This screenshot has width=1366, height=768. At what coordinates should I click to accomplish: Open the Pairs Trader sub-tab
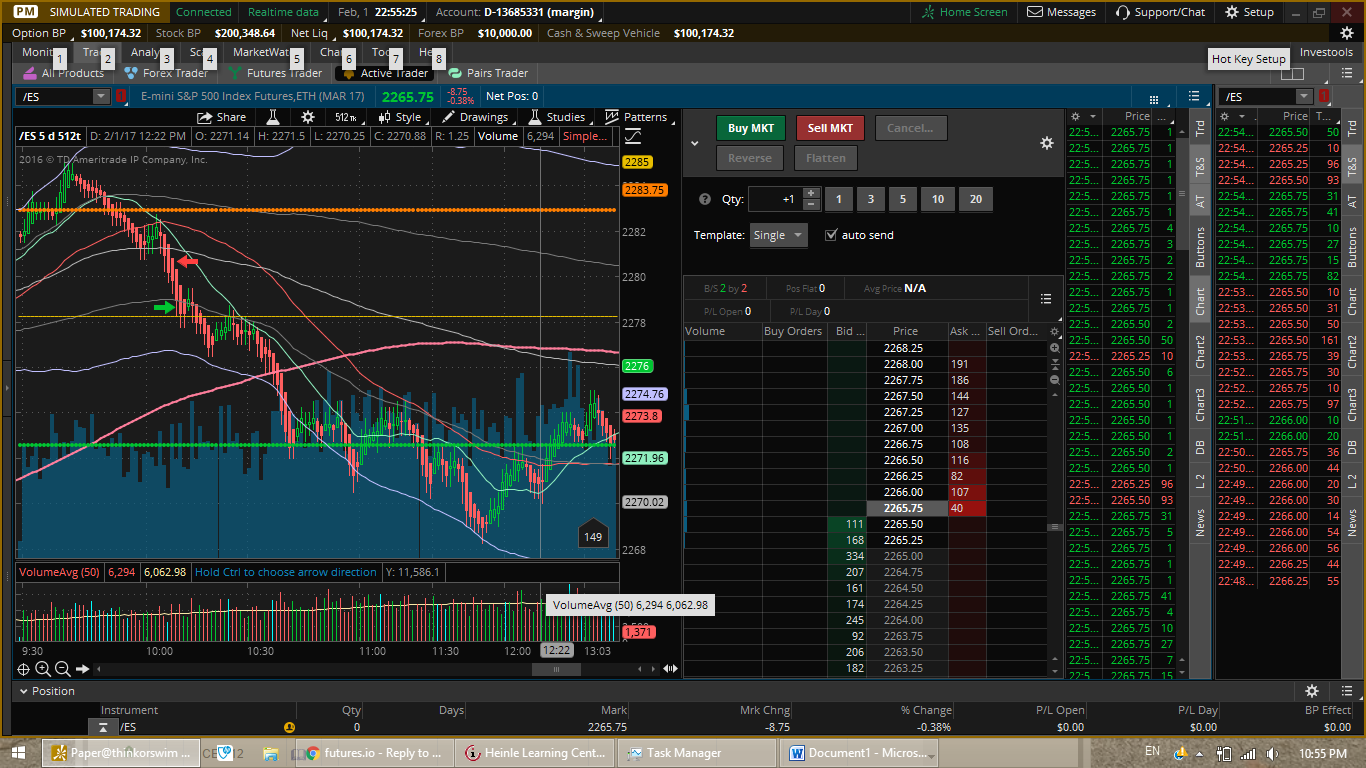click(x=489, y=73)
